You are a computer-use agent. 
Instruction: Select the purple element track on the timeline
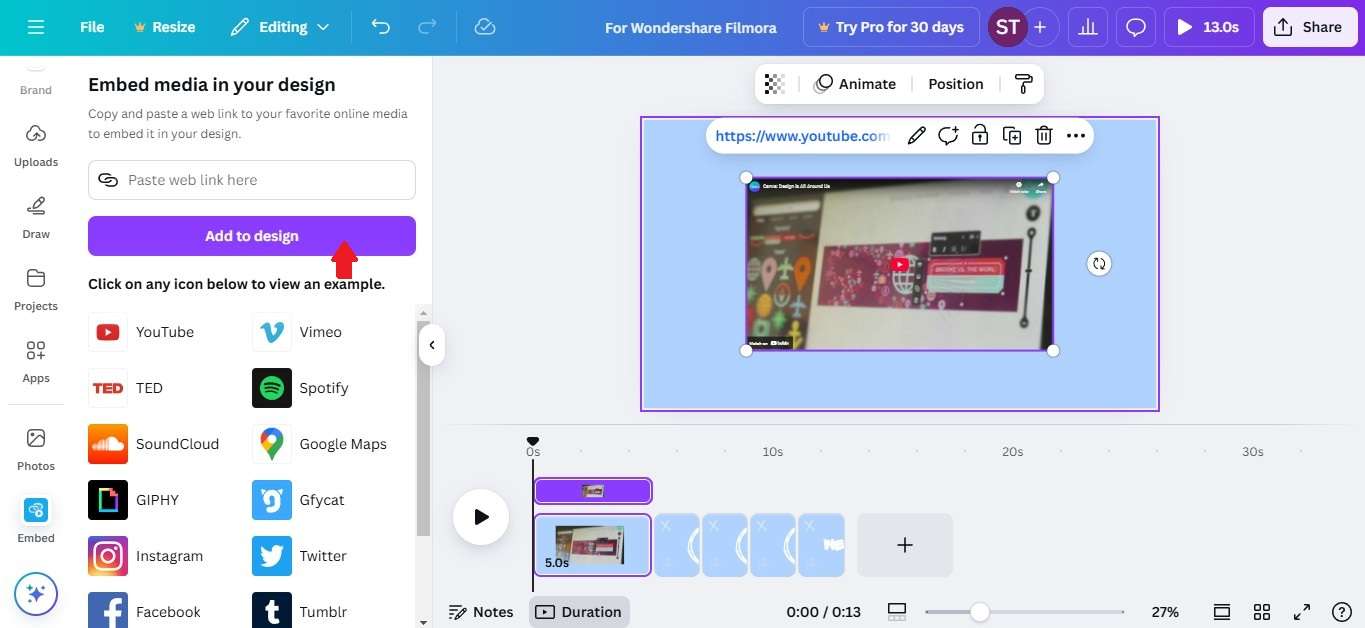(593, 491)
